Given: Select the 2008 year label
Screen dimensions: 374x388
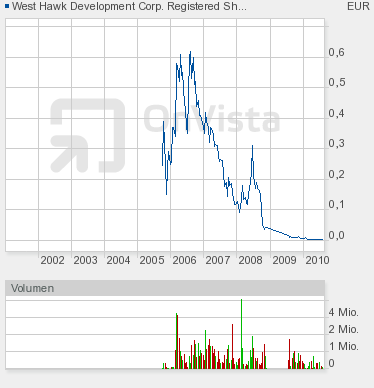Looking at the screenshot, I should [250, 260].
